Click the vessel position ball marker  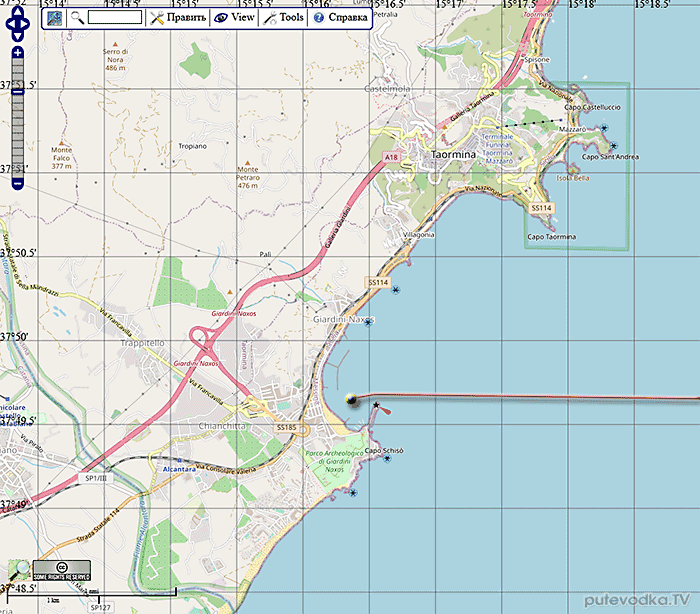[352, 399]
